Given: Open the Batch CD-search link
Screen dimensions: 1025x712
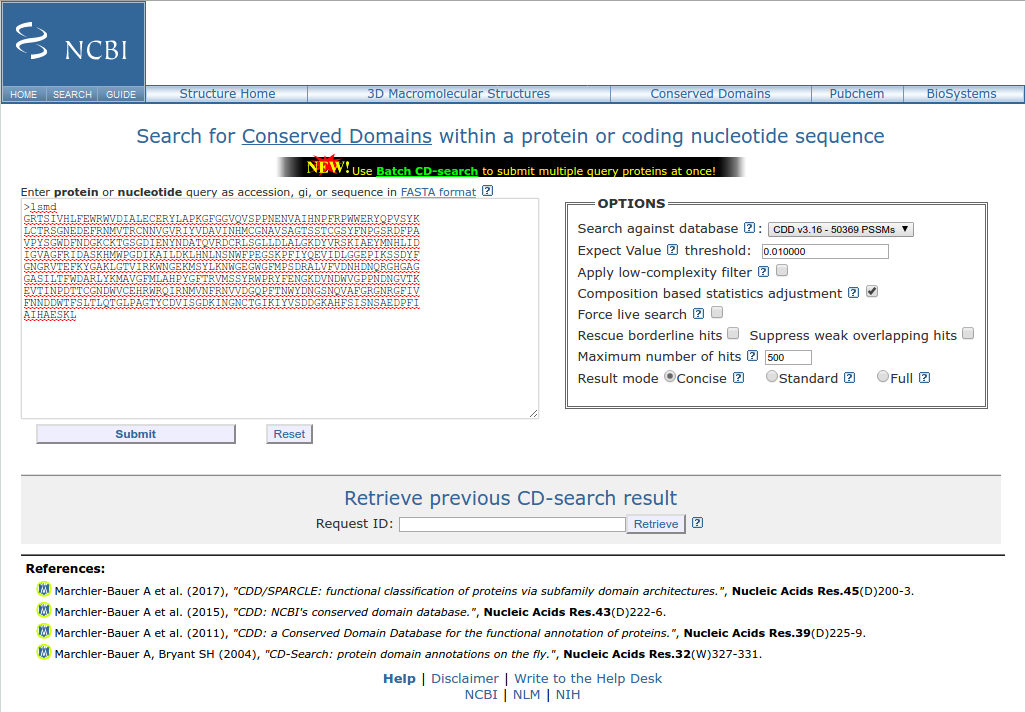Looking at the screenshot, I should 427,171.
